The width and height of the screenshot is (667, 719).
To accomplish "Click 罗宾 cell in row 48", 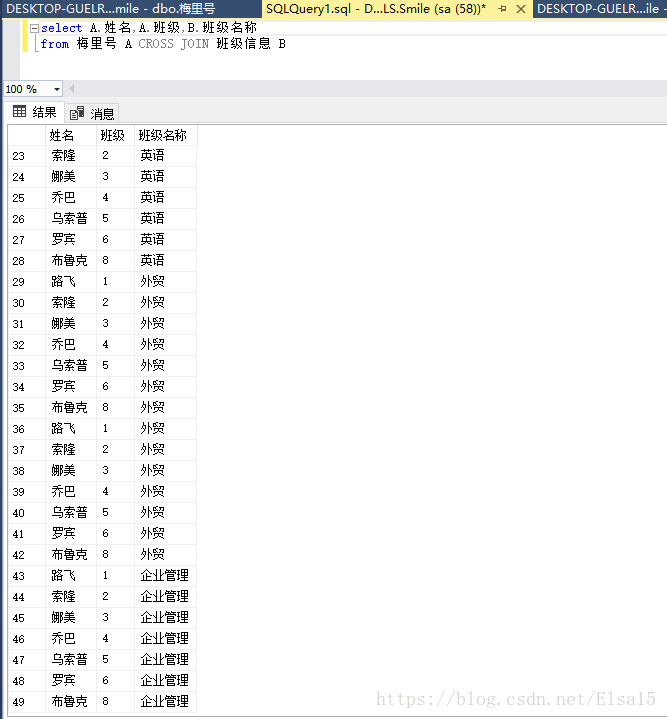I will [71, 681].
